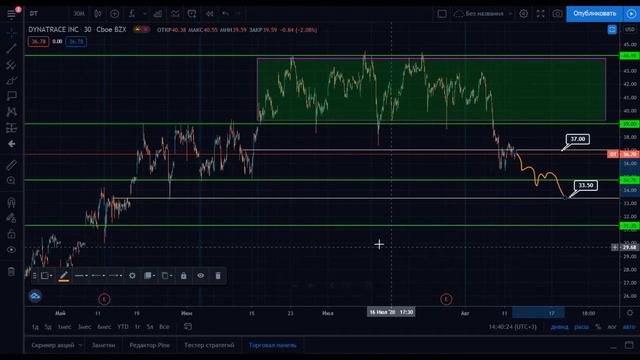Open the indicators fx menu
Screen dimensions: 640x360
coord(132,13)
